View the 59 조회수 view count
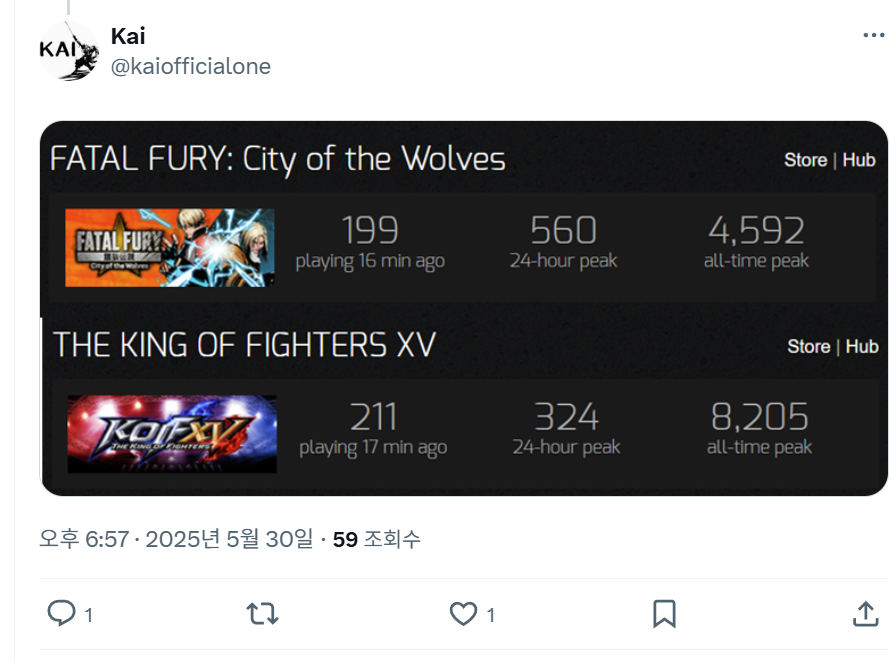This screenshot has width=896, height=662. click(377, 540)
